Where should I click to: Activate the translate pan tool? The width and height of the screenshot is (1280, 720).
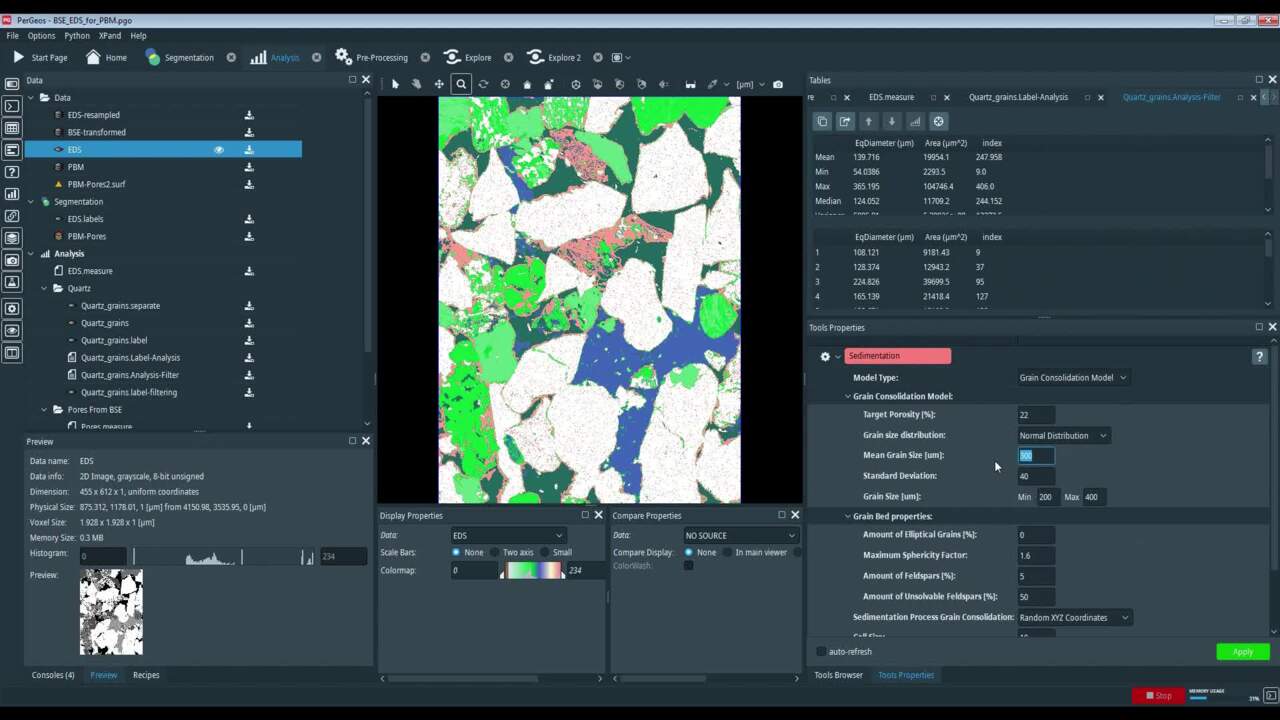(x=439, y=84)
